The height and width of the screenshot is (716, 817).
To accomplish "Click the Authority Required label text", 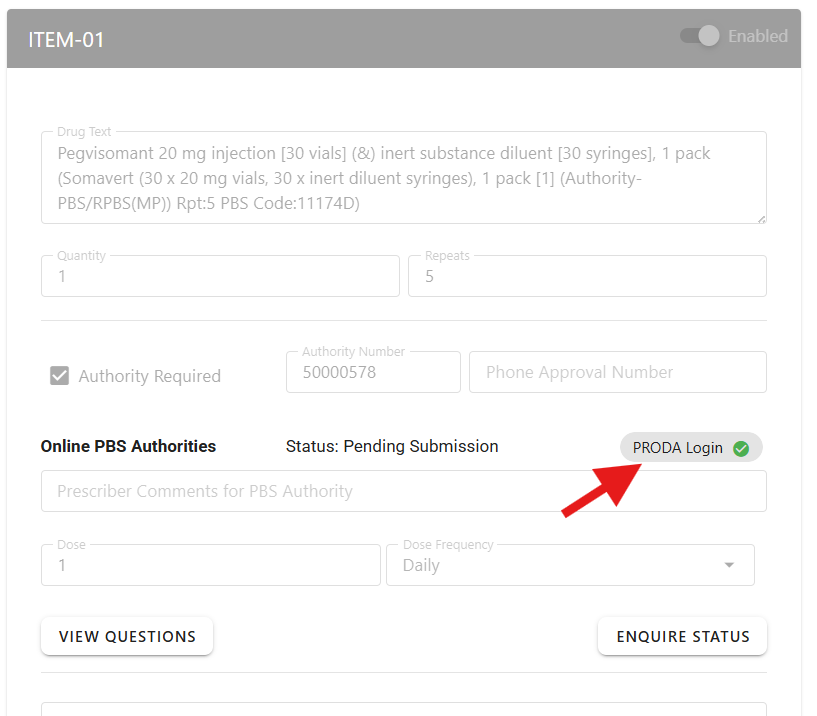I will [150, 376].
